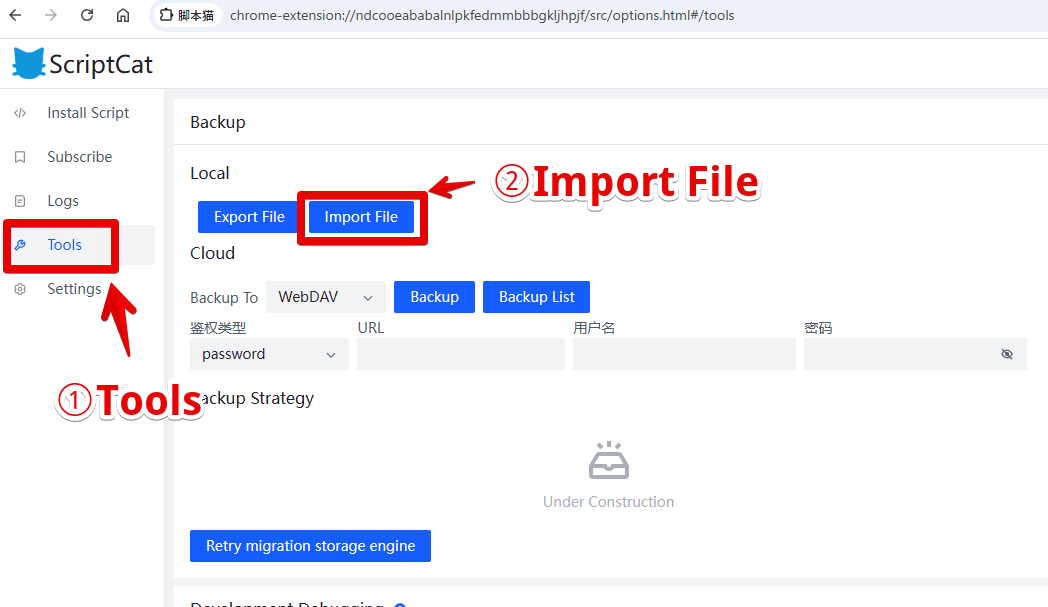Open the 鉴权类型 password dropdown

[269, 354]
